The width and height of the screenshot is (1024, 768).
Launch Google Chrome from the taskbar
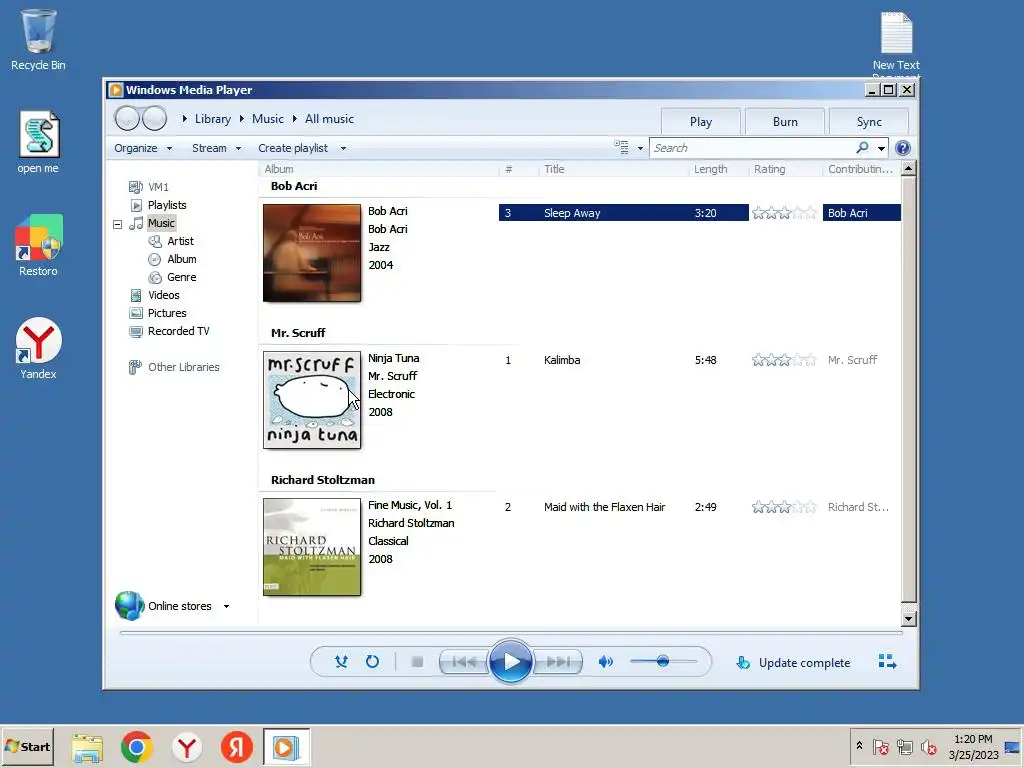pos(136,747)
